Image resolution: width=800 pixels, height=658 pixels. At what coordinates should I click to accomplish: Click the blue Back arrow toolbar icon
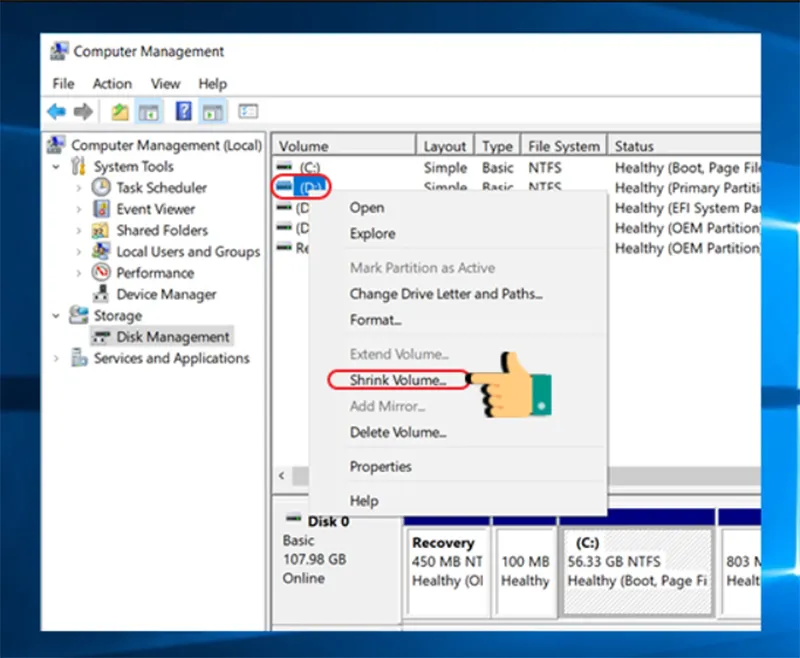click(x=57, y=111)
